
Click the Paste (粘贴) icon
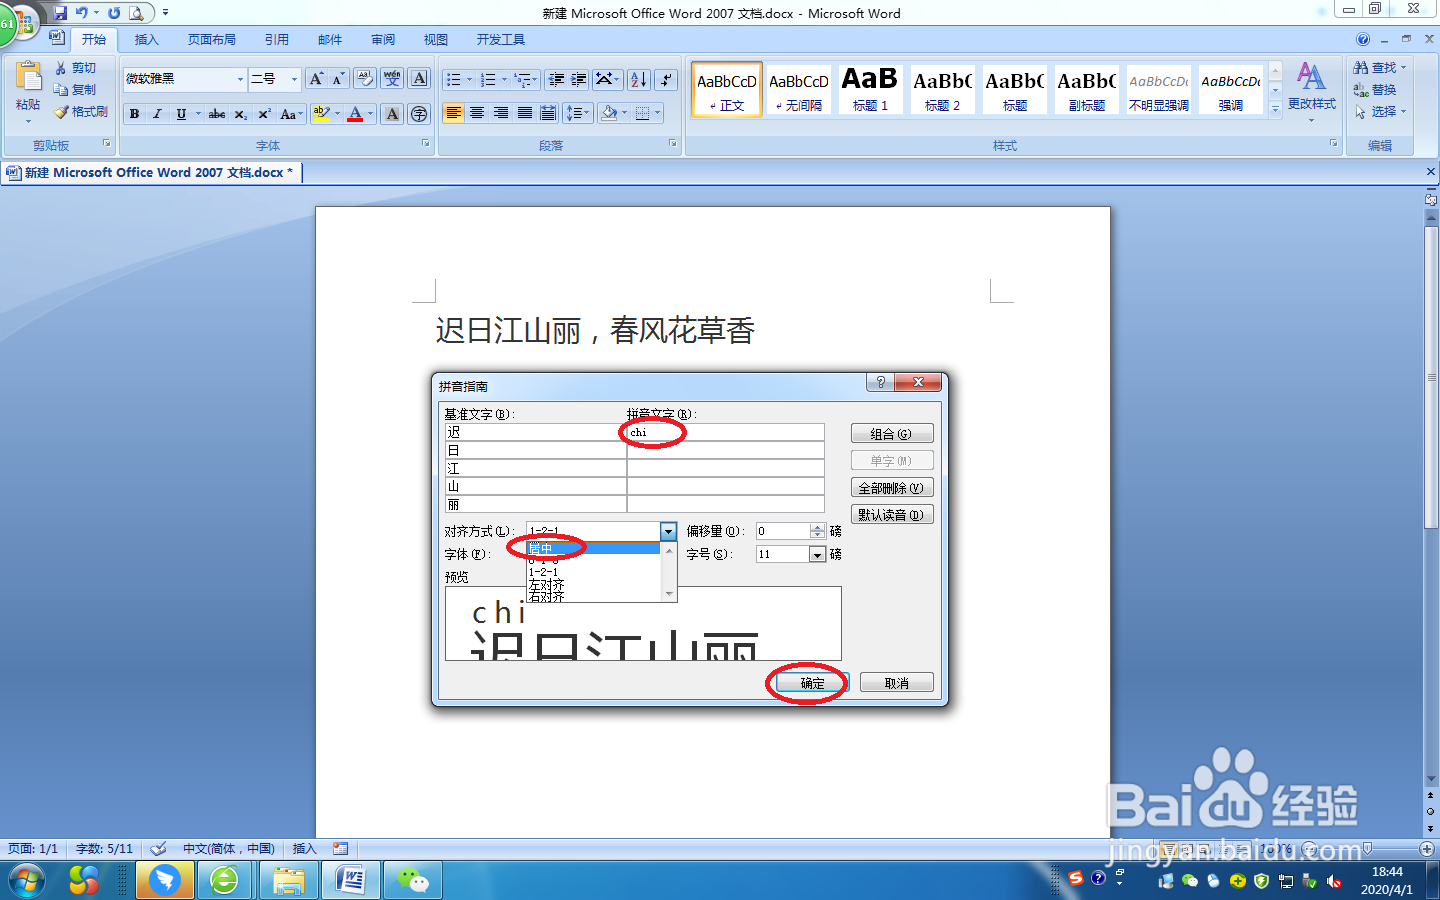click(28, 78)
